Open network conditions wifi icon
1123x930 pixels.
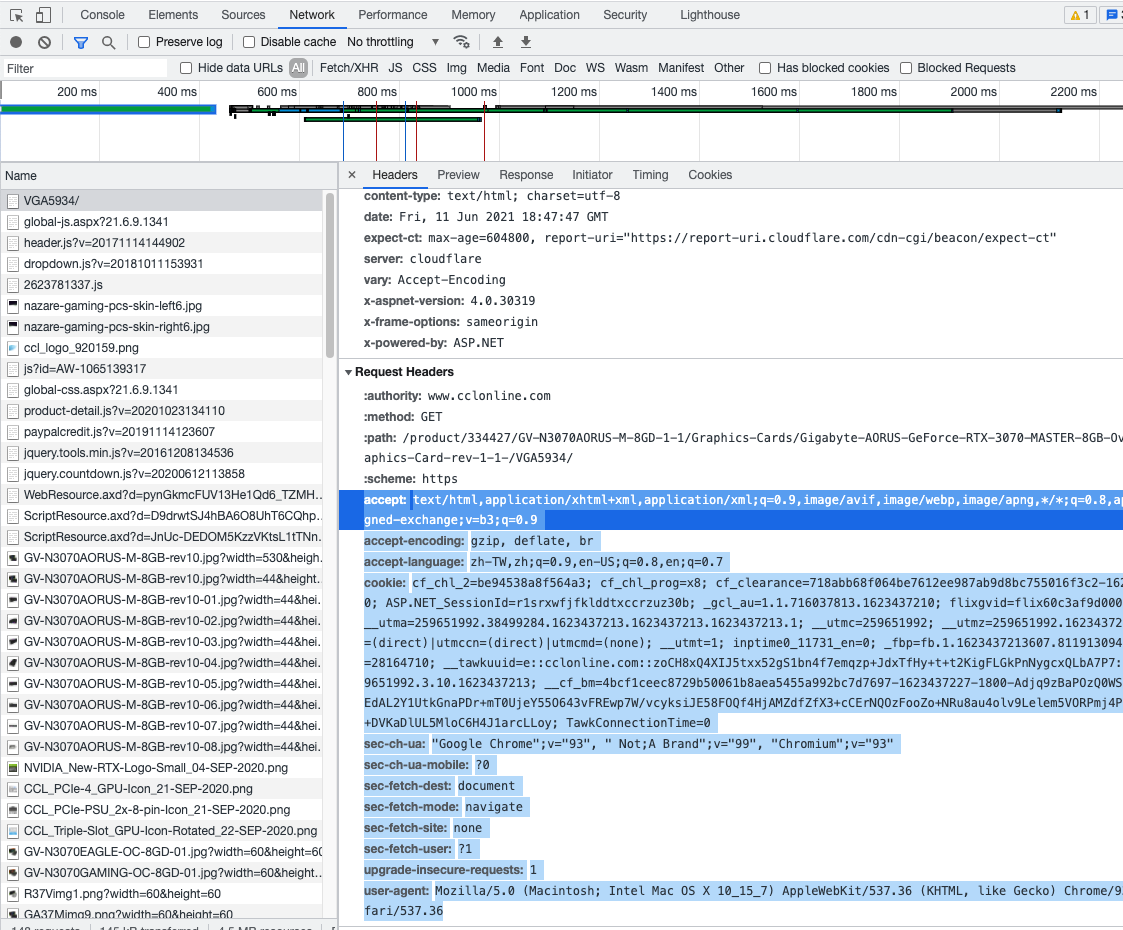(462, 42)
